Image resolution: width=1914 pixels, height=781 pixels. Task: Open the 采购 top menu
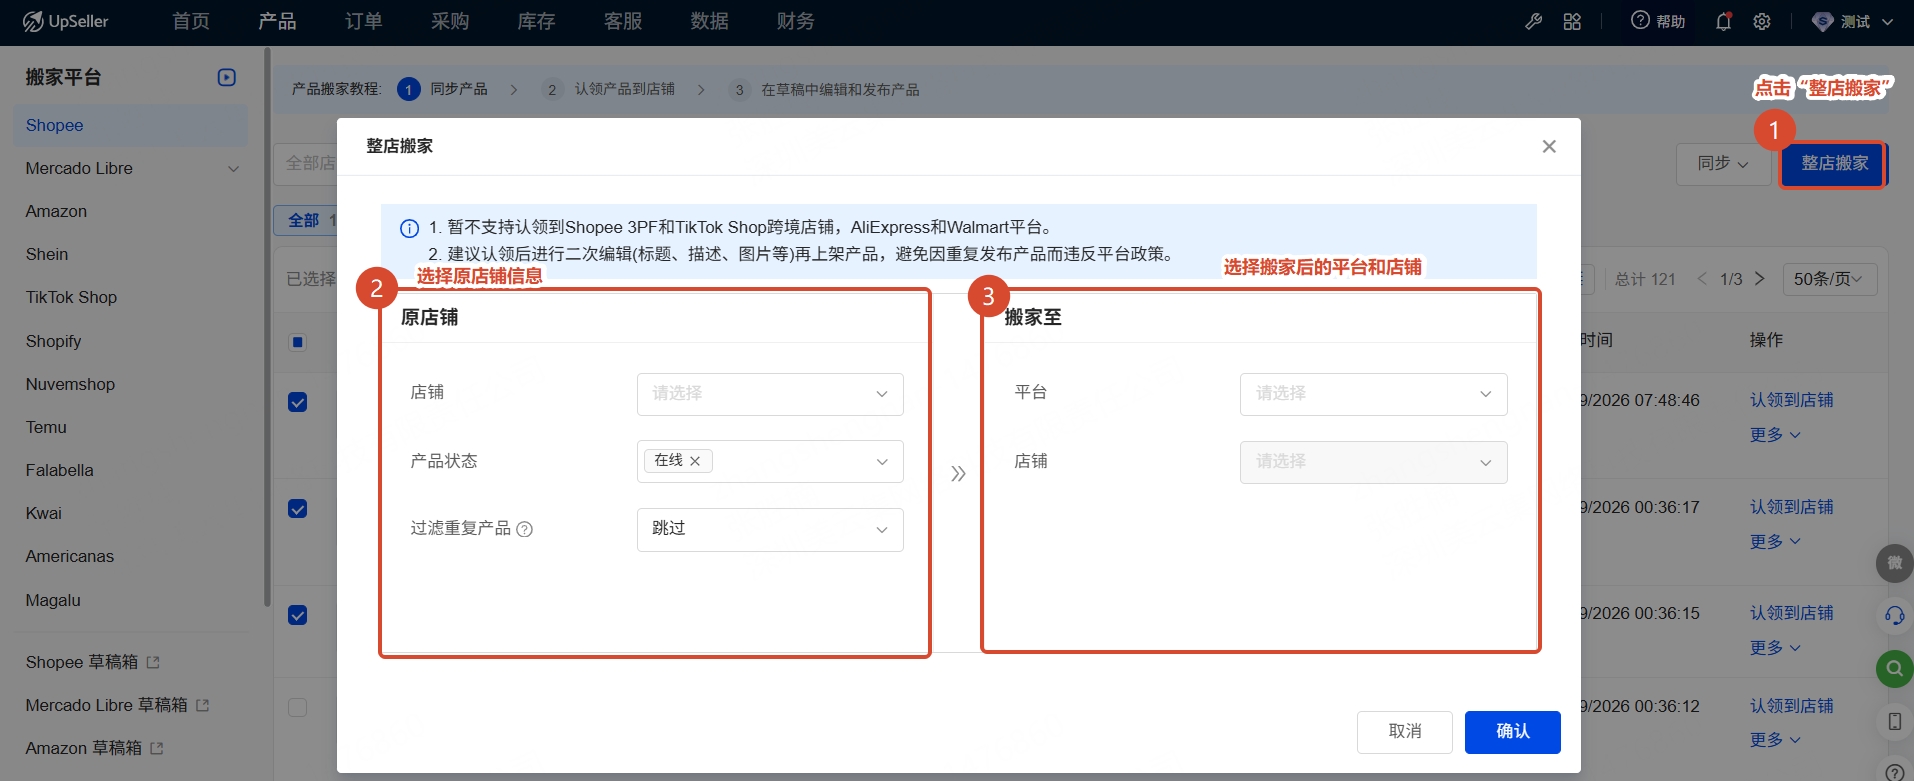(450, 21)
